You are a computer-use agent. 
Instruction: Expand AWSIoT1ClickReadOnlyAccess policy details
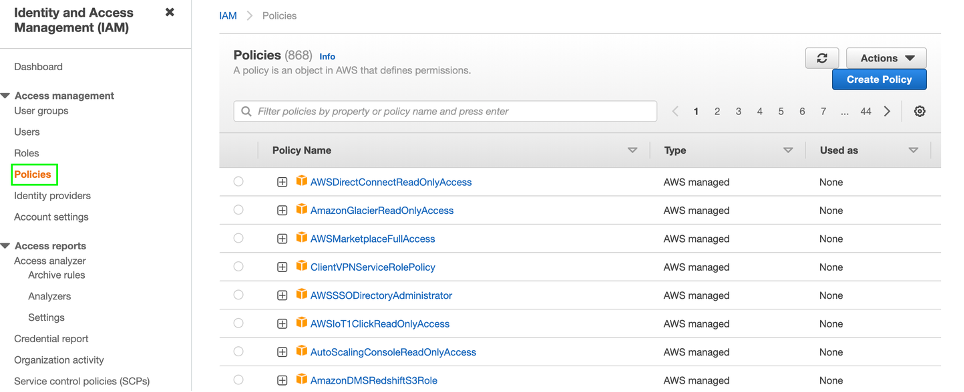point(282,324)
